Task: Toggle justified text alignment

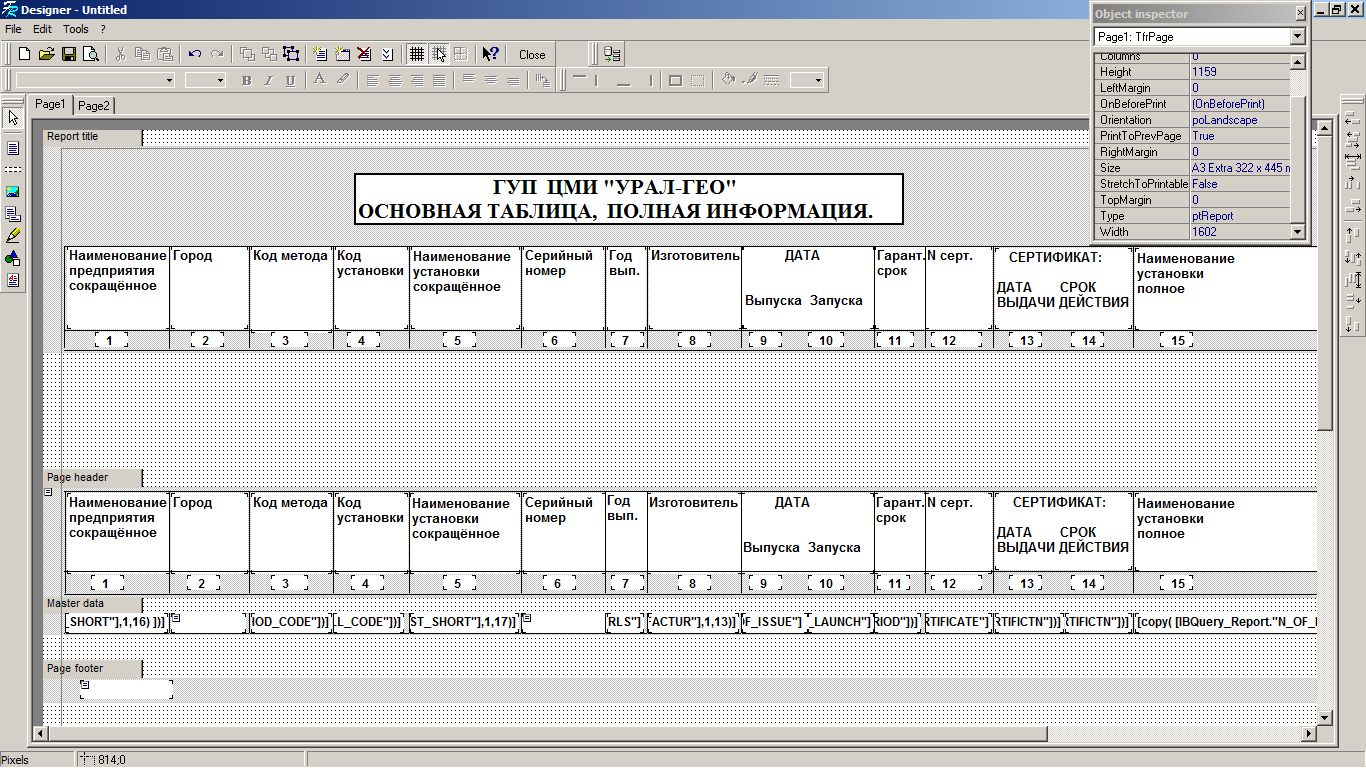Action: (x=438, y=81)
